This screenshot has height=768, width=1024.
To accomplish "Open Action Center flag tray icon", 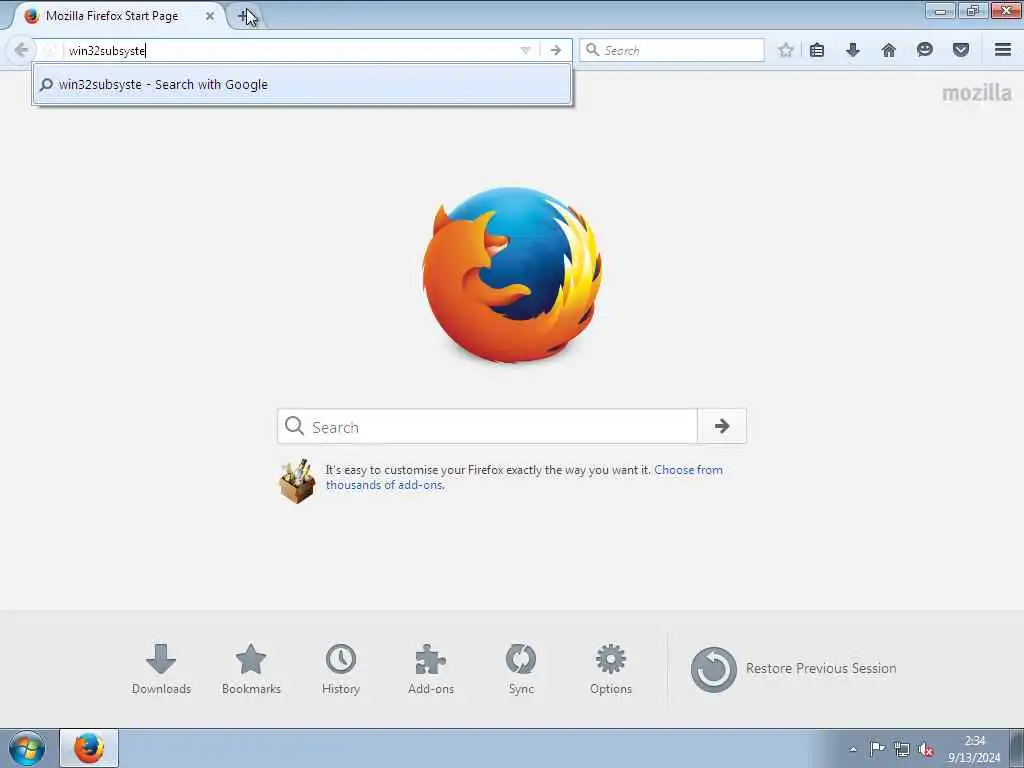I will (877, 749).
